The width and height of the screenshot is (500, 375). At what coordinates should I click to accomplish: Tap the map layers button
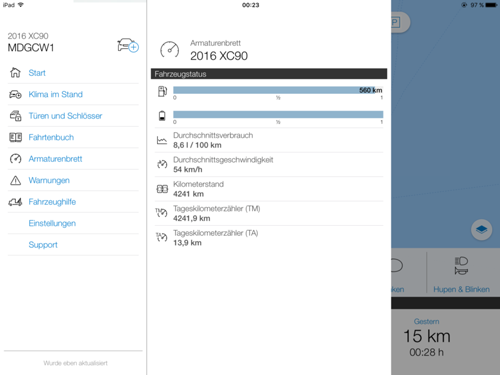[x=481, y=230]
